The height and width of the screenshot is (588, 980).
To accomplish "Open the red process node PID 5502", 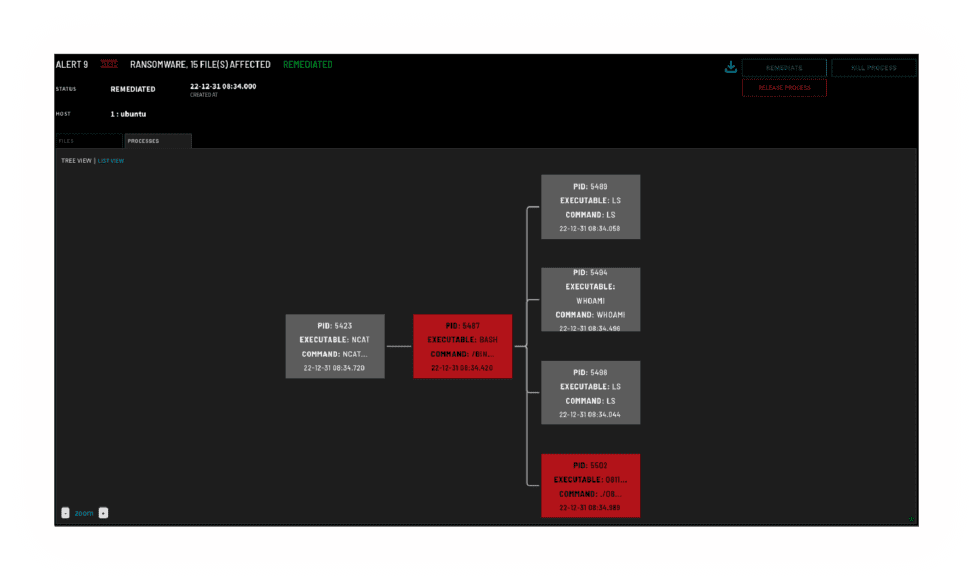I will [590, 485].
